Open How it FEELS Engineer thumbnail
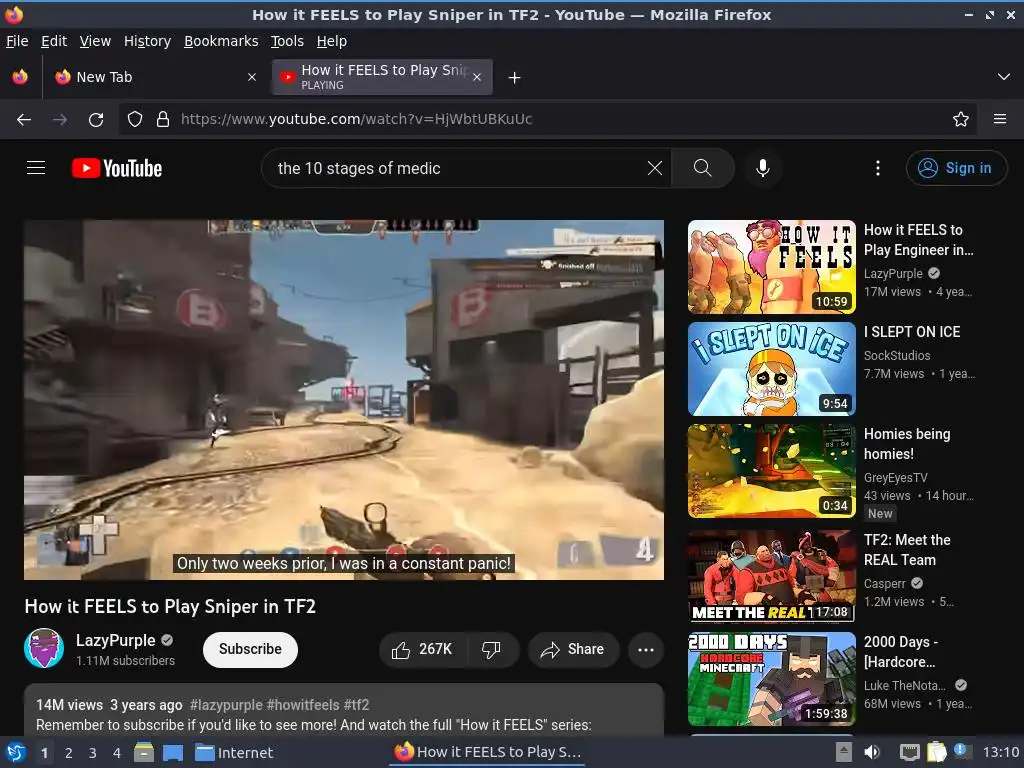The width and height of the screenshot is (1024, 768). (772, 267)
